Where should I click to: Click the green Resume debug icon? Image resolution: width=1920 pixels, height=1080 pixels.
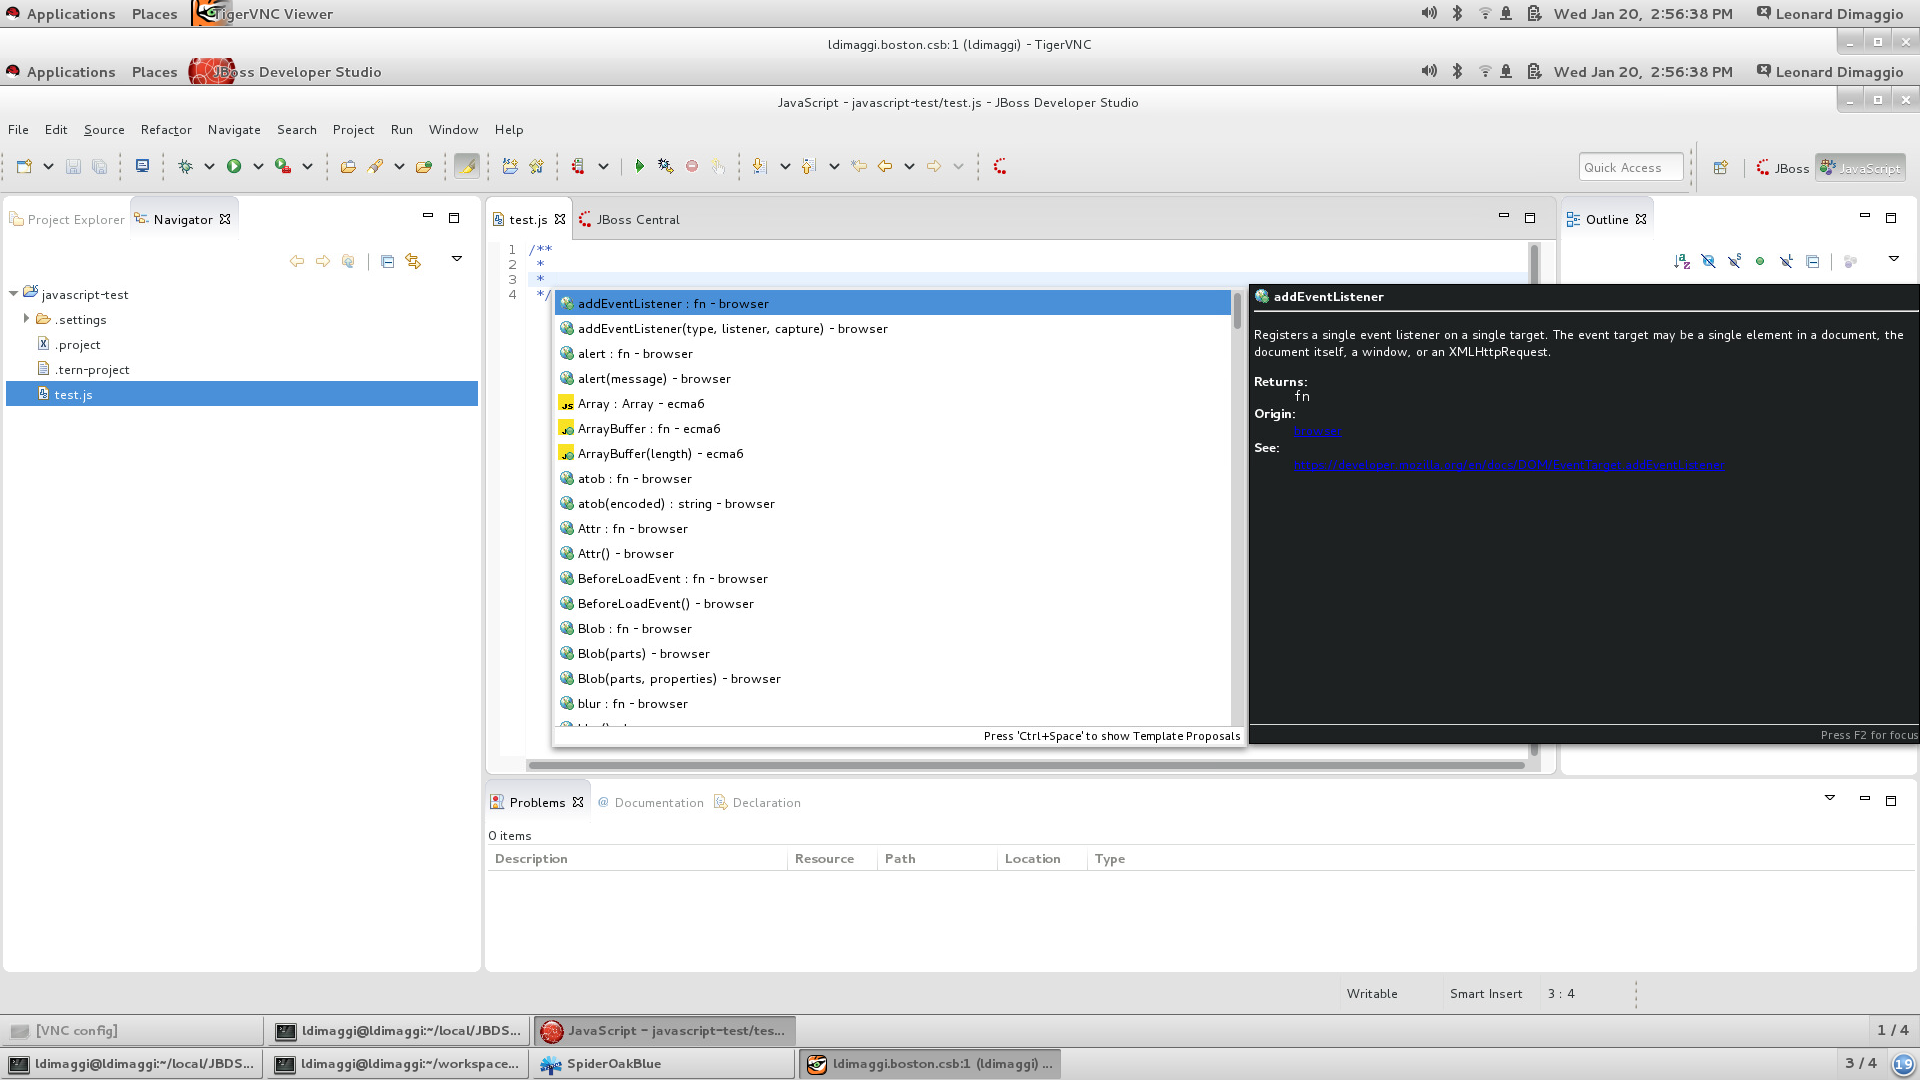pyautogui.click(x=639, y=167)
